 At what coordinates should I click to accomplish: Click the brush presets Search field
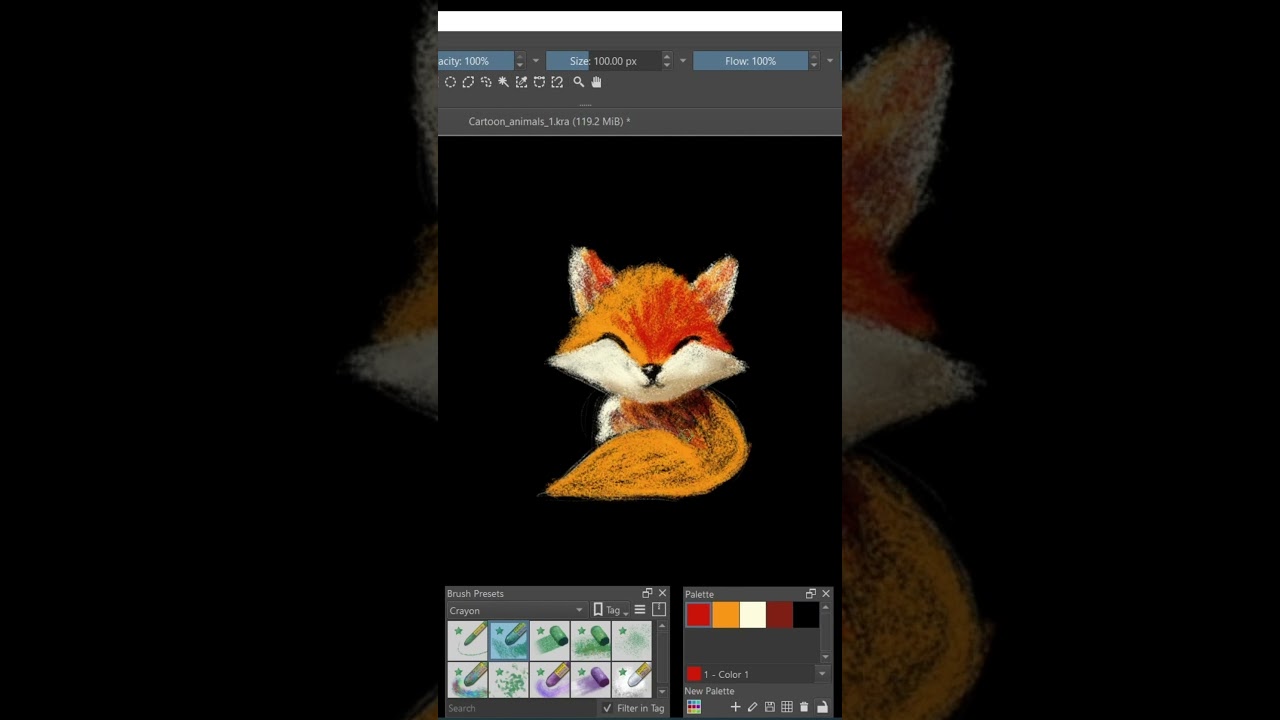pyautogui.click(x=521, y=708)
